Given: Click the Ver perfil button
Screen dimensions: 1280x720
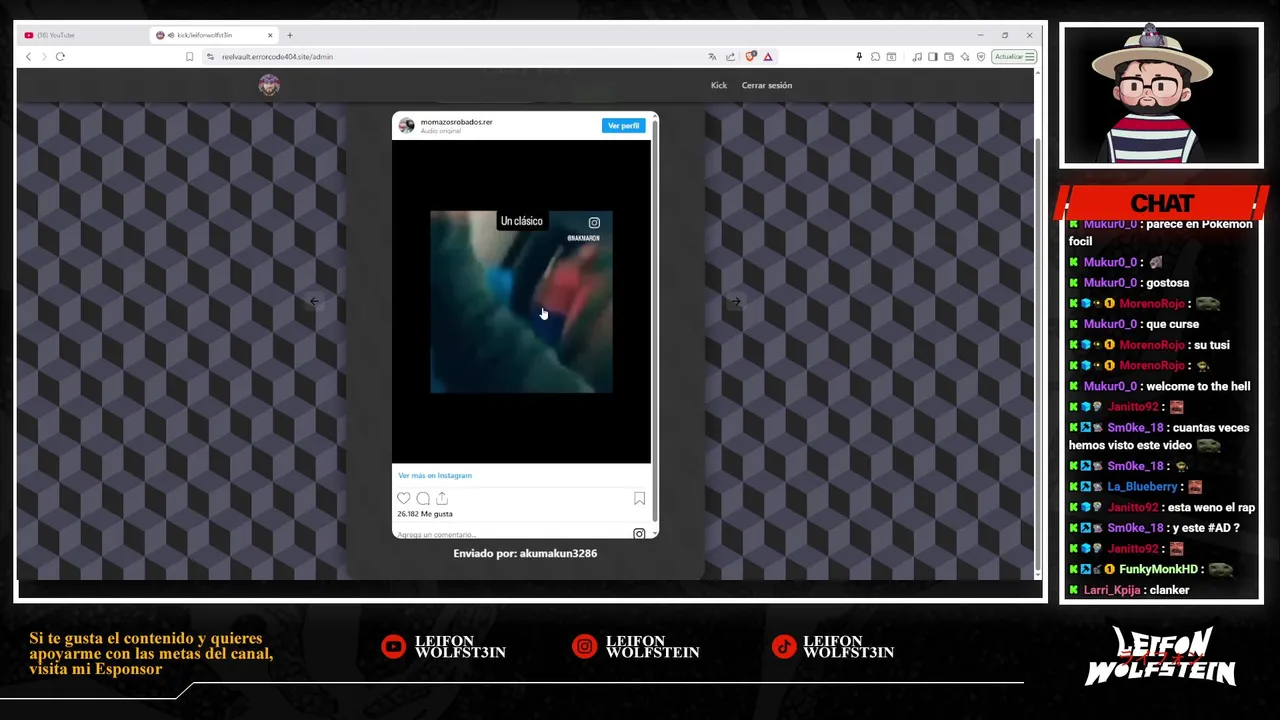Looking at the screenshot, I should 623,126.
